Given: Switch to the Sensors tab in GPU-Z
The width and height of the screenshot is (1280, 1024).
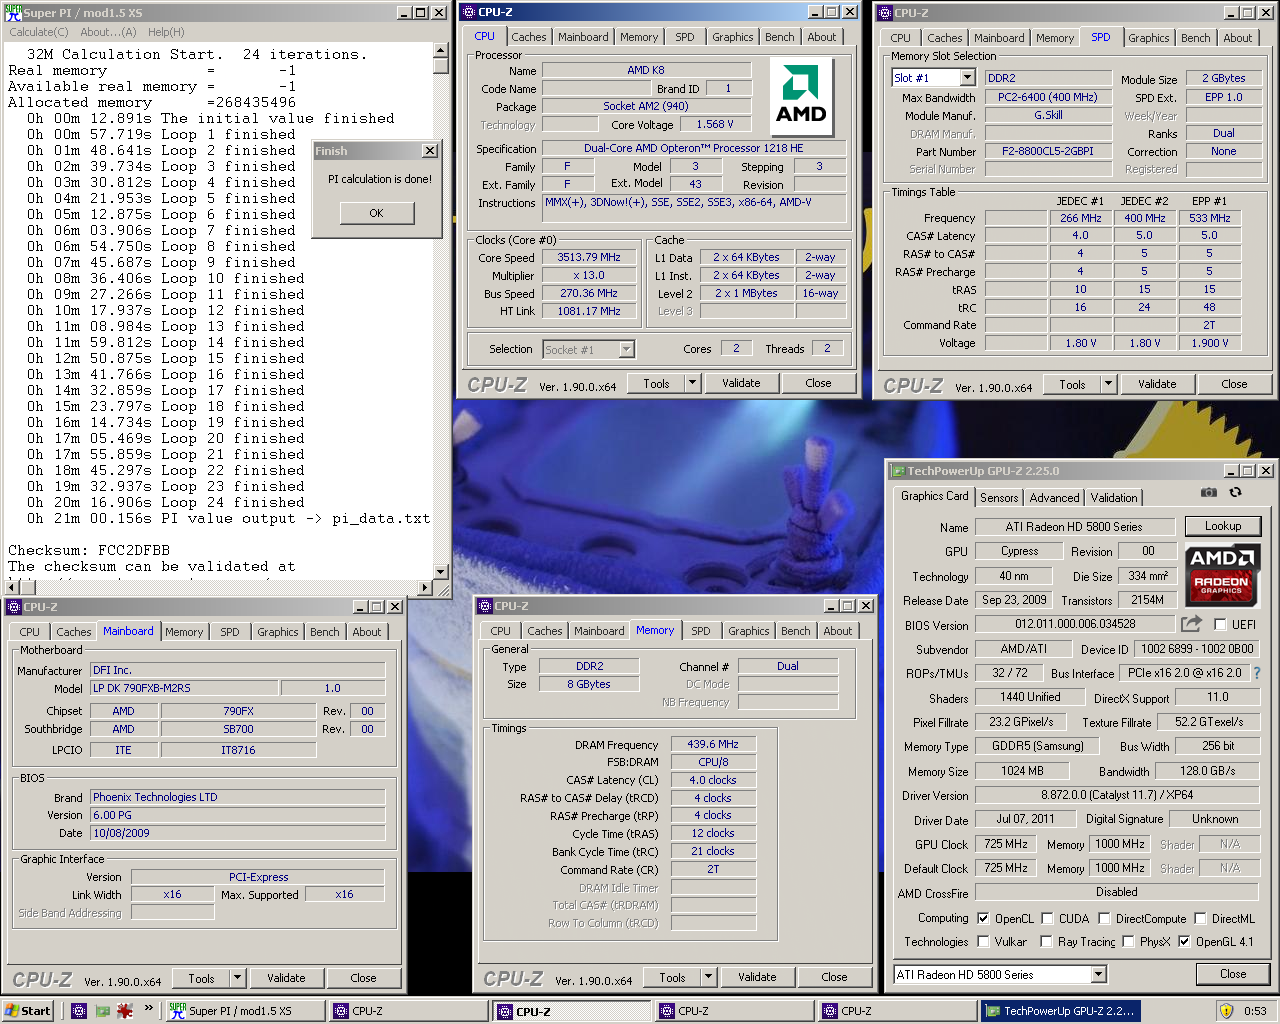Looking at the screenshot, I should click(999, 497).
